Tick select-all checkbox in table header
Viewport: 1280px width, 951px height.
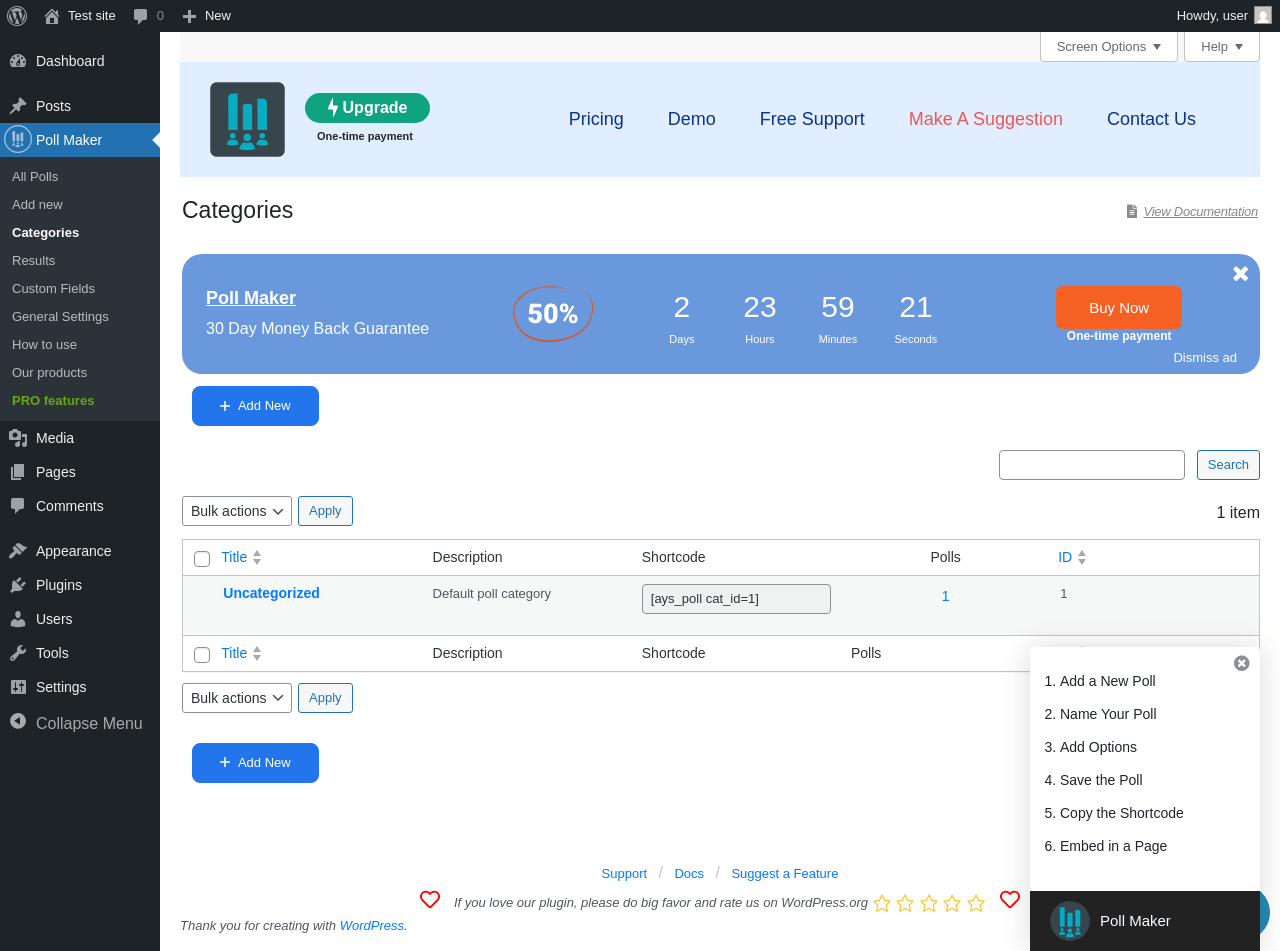coord(202,559)
